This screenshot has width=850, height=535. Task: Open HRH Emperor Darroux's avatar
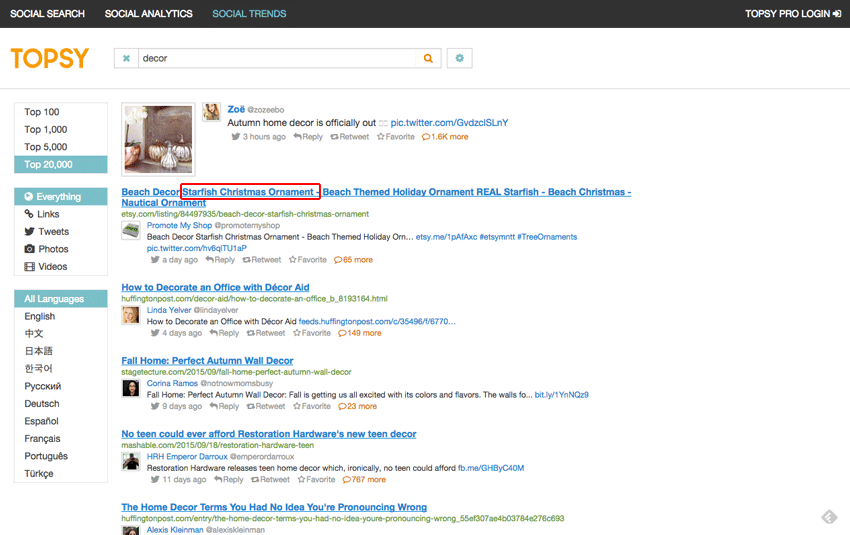pos(131,461)
